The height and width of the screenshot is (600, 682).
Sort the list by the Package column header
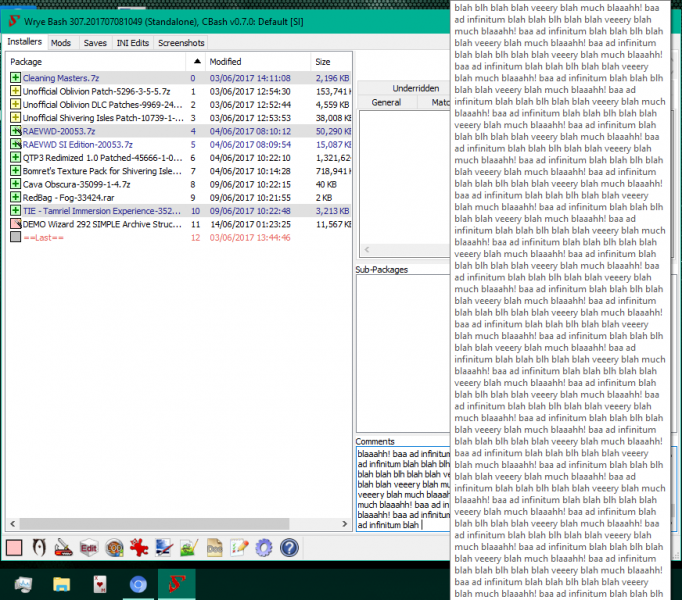[97, 62]
